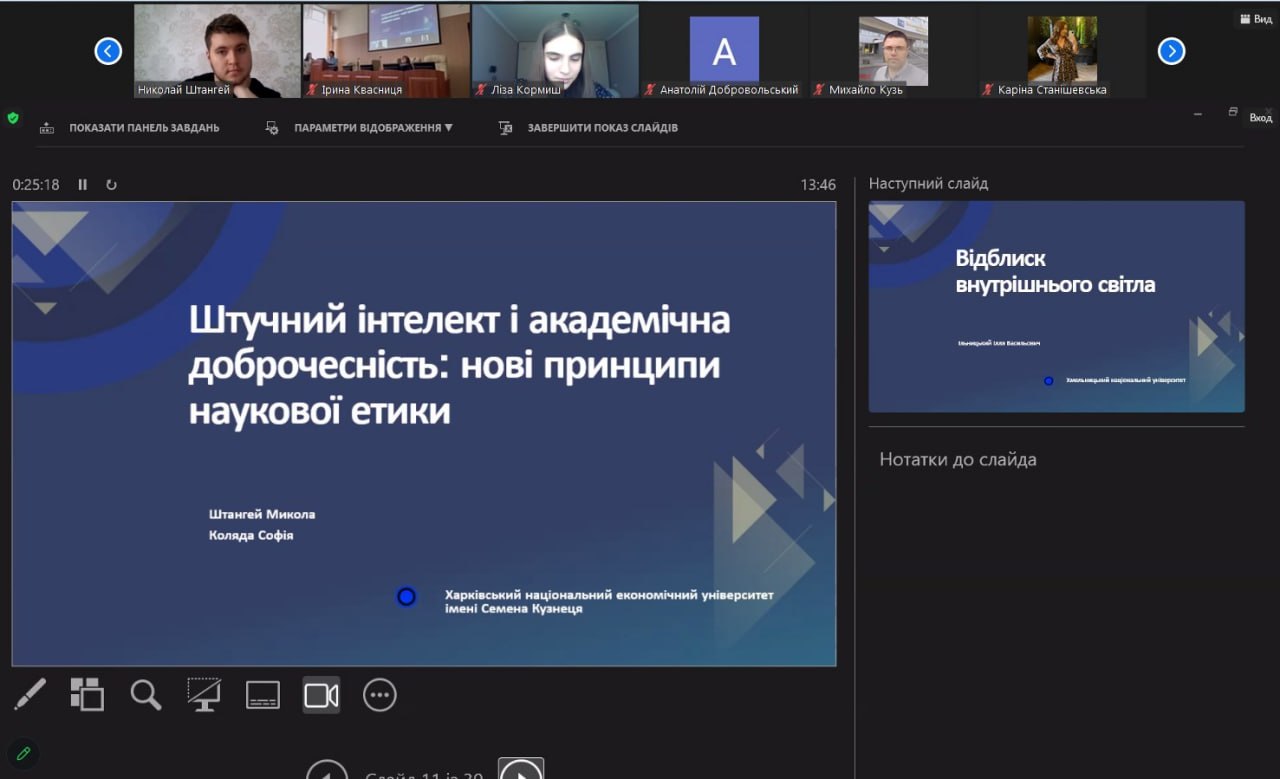The width and height of the screenshot is (1280, 779).
Task: Click the green annotation pencil icon
Action: coord(23,753)
